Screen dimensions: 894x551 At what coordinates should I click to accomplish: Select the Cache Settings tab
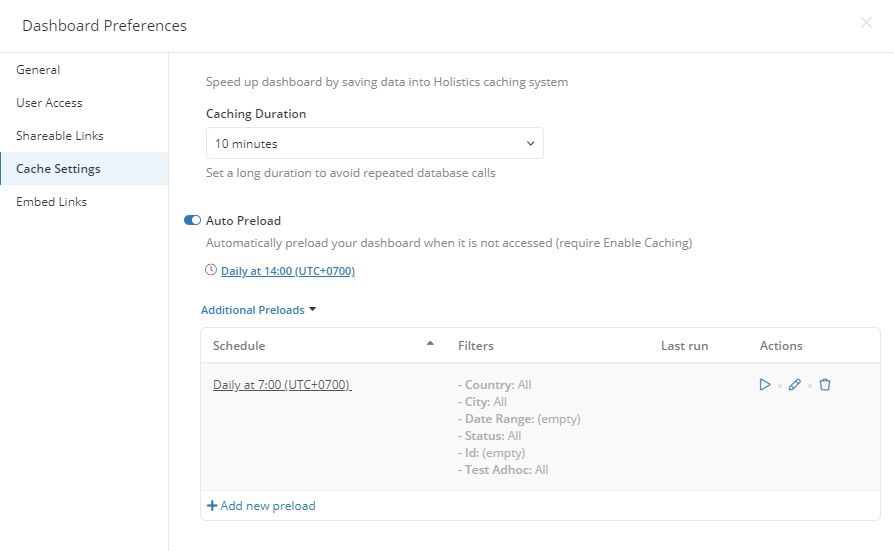tap(58, 169)
